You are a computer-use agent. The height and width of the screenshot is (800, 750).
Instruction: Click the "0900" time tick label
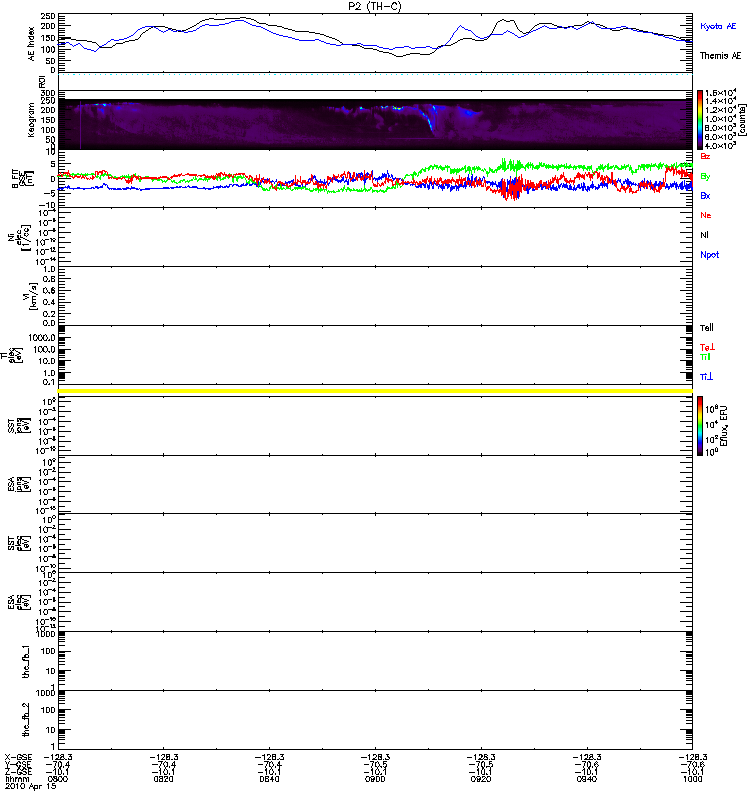[375, 779]
